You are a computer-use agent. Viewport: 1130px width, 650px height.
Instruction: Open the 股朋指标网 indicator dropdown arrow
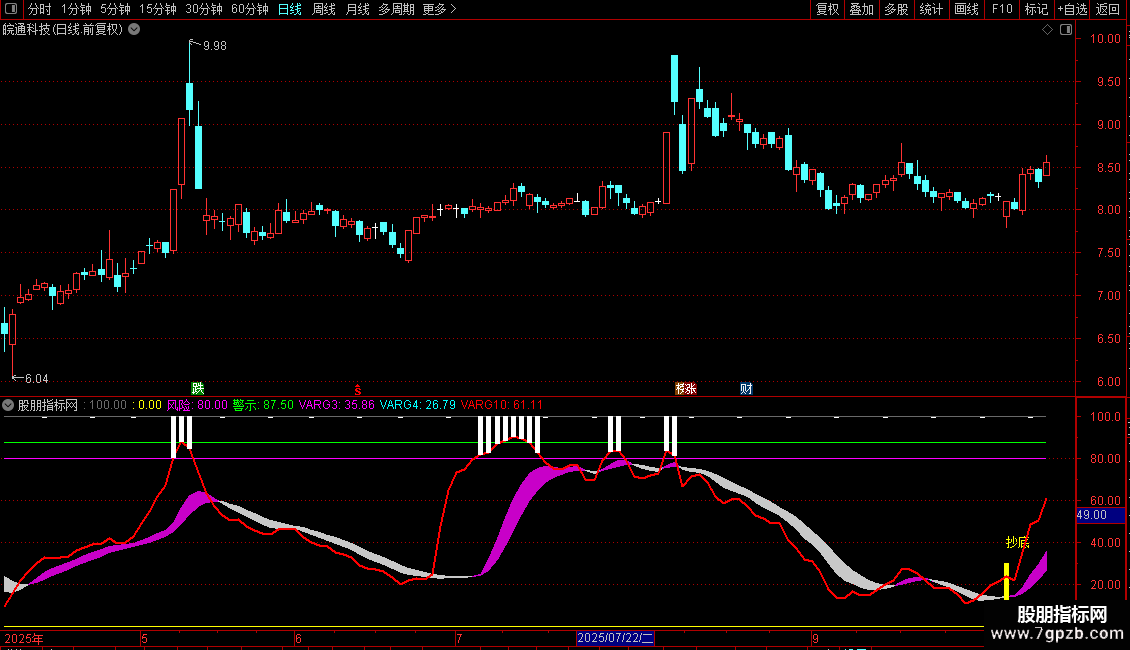(x=9, y=405)
